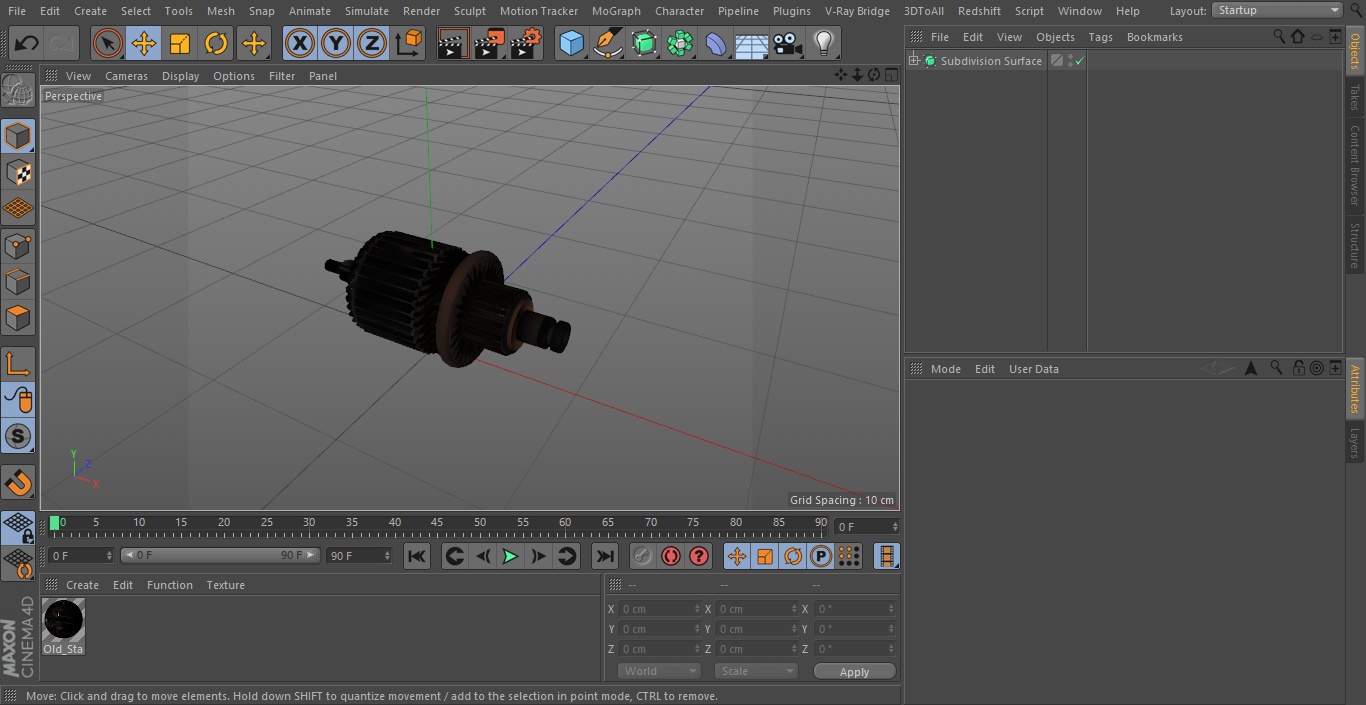Image resolution: width=1366 pixels, height=705 pixels.
Task: Select the Live Selection tool
Action: pyautogui.click(x=108, y=43)
